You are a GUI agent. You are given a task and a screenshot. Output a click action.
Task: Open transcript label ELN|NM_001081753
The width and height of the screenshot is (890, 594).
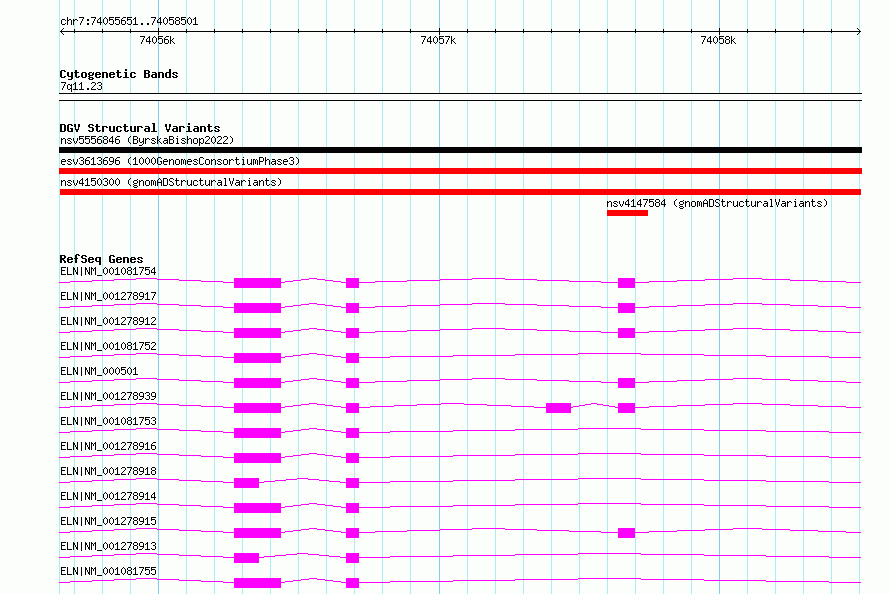(108, 421)
